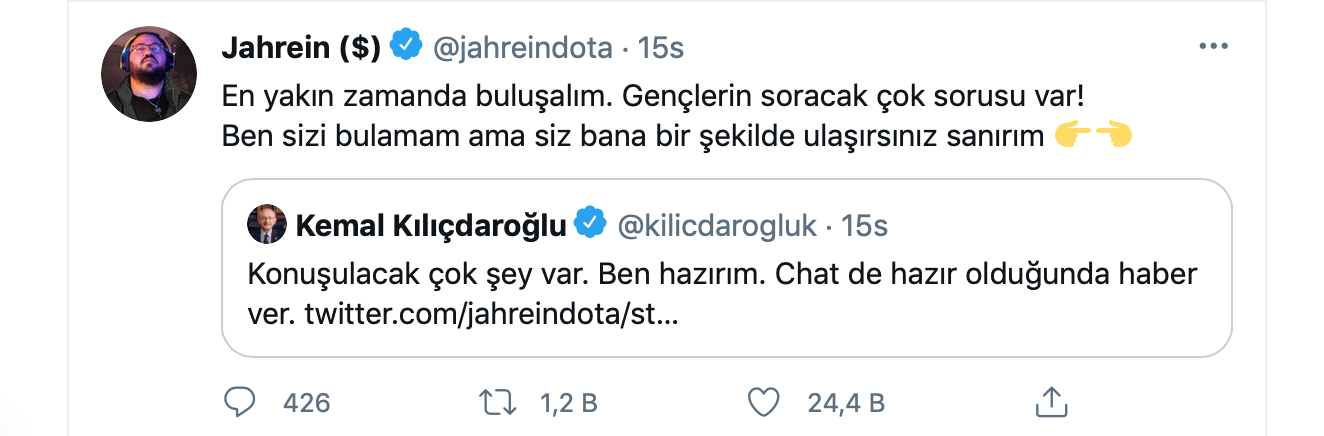Click the @kilicdarogluk handle
The width and height of the screenshot is (1324, 436).
(x=718, y=225)
